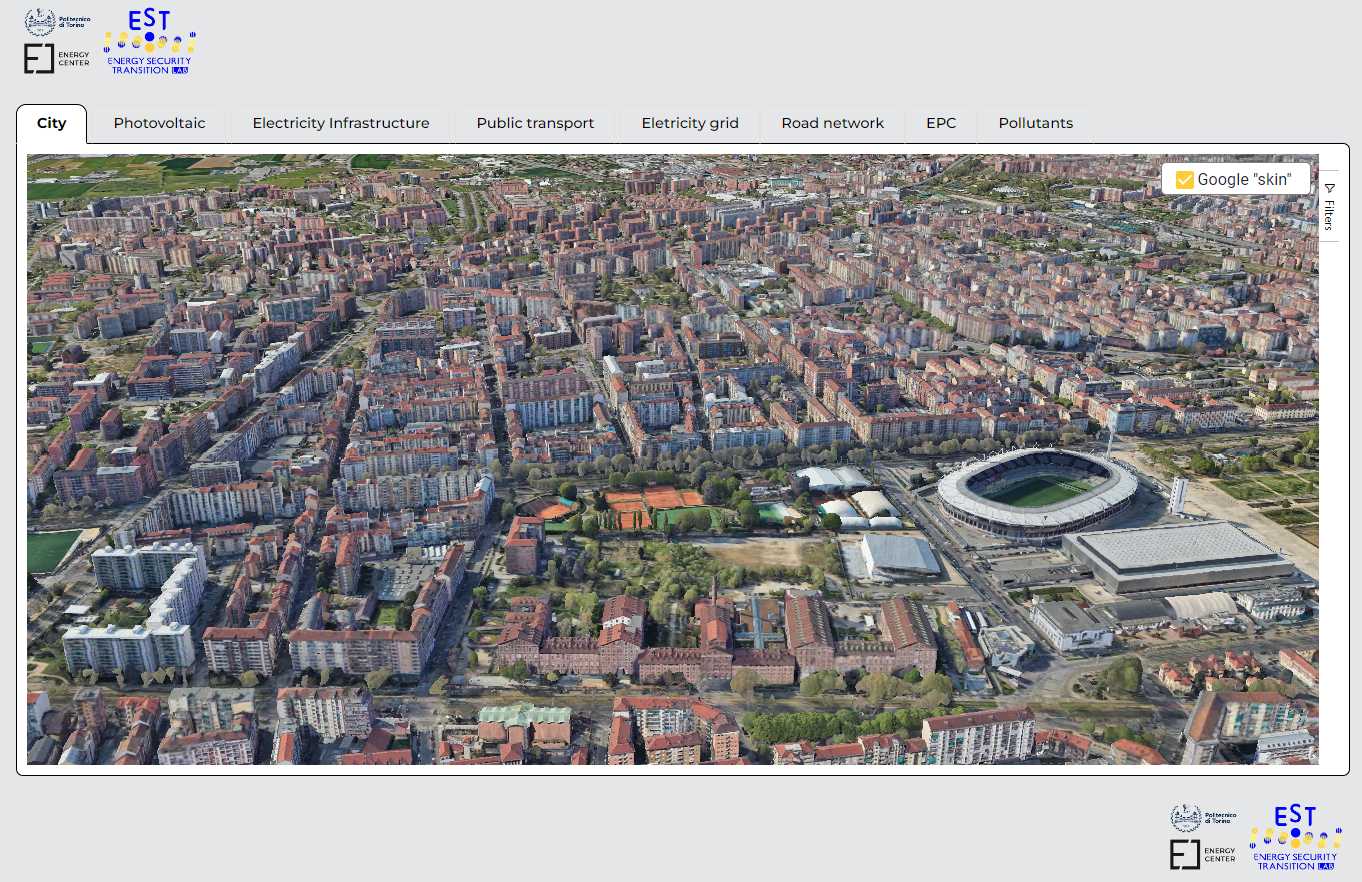Click the Politecnico di Torino logo in header
1362x882 pixels.
click(56, 23)
